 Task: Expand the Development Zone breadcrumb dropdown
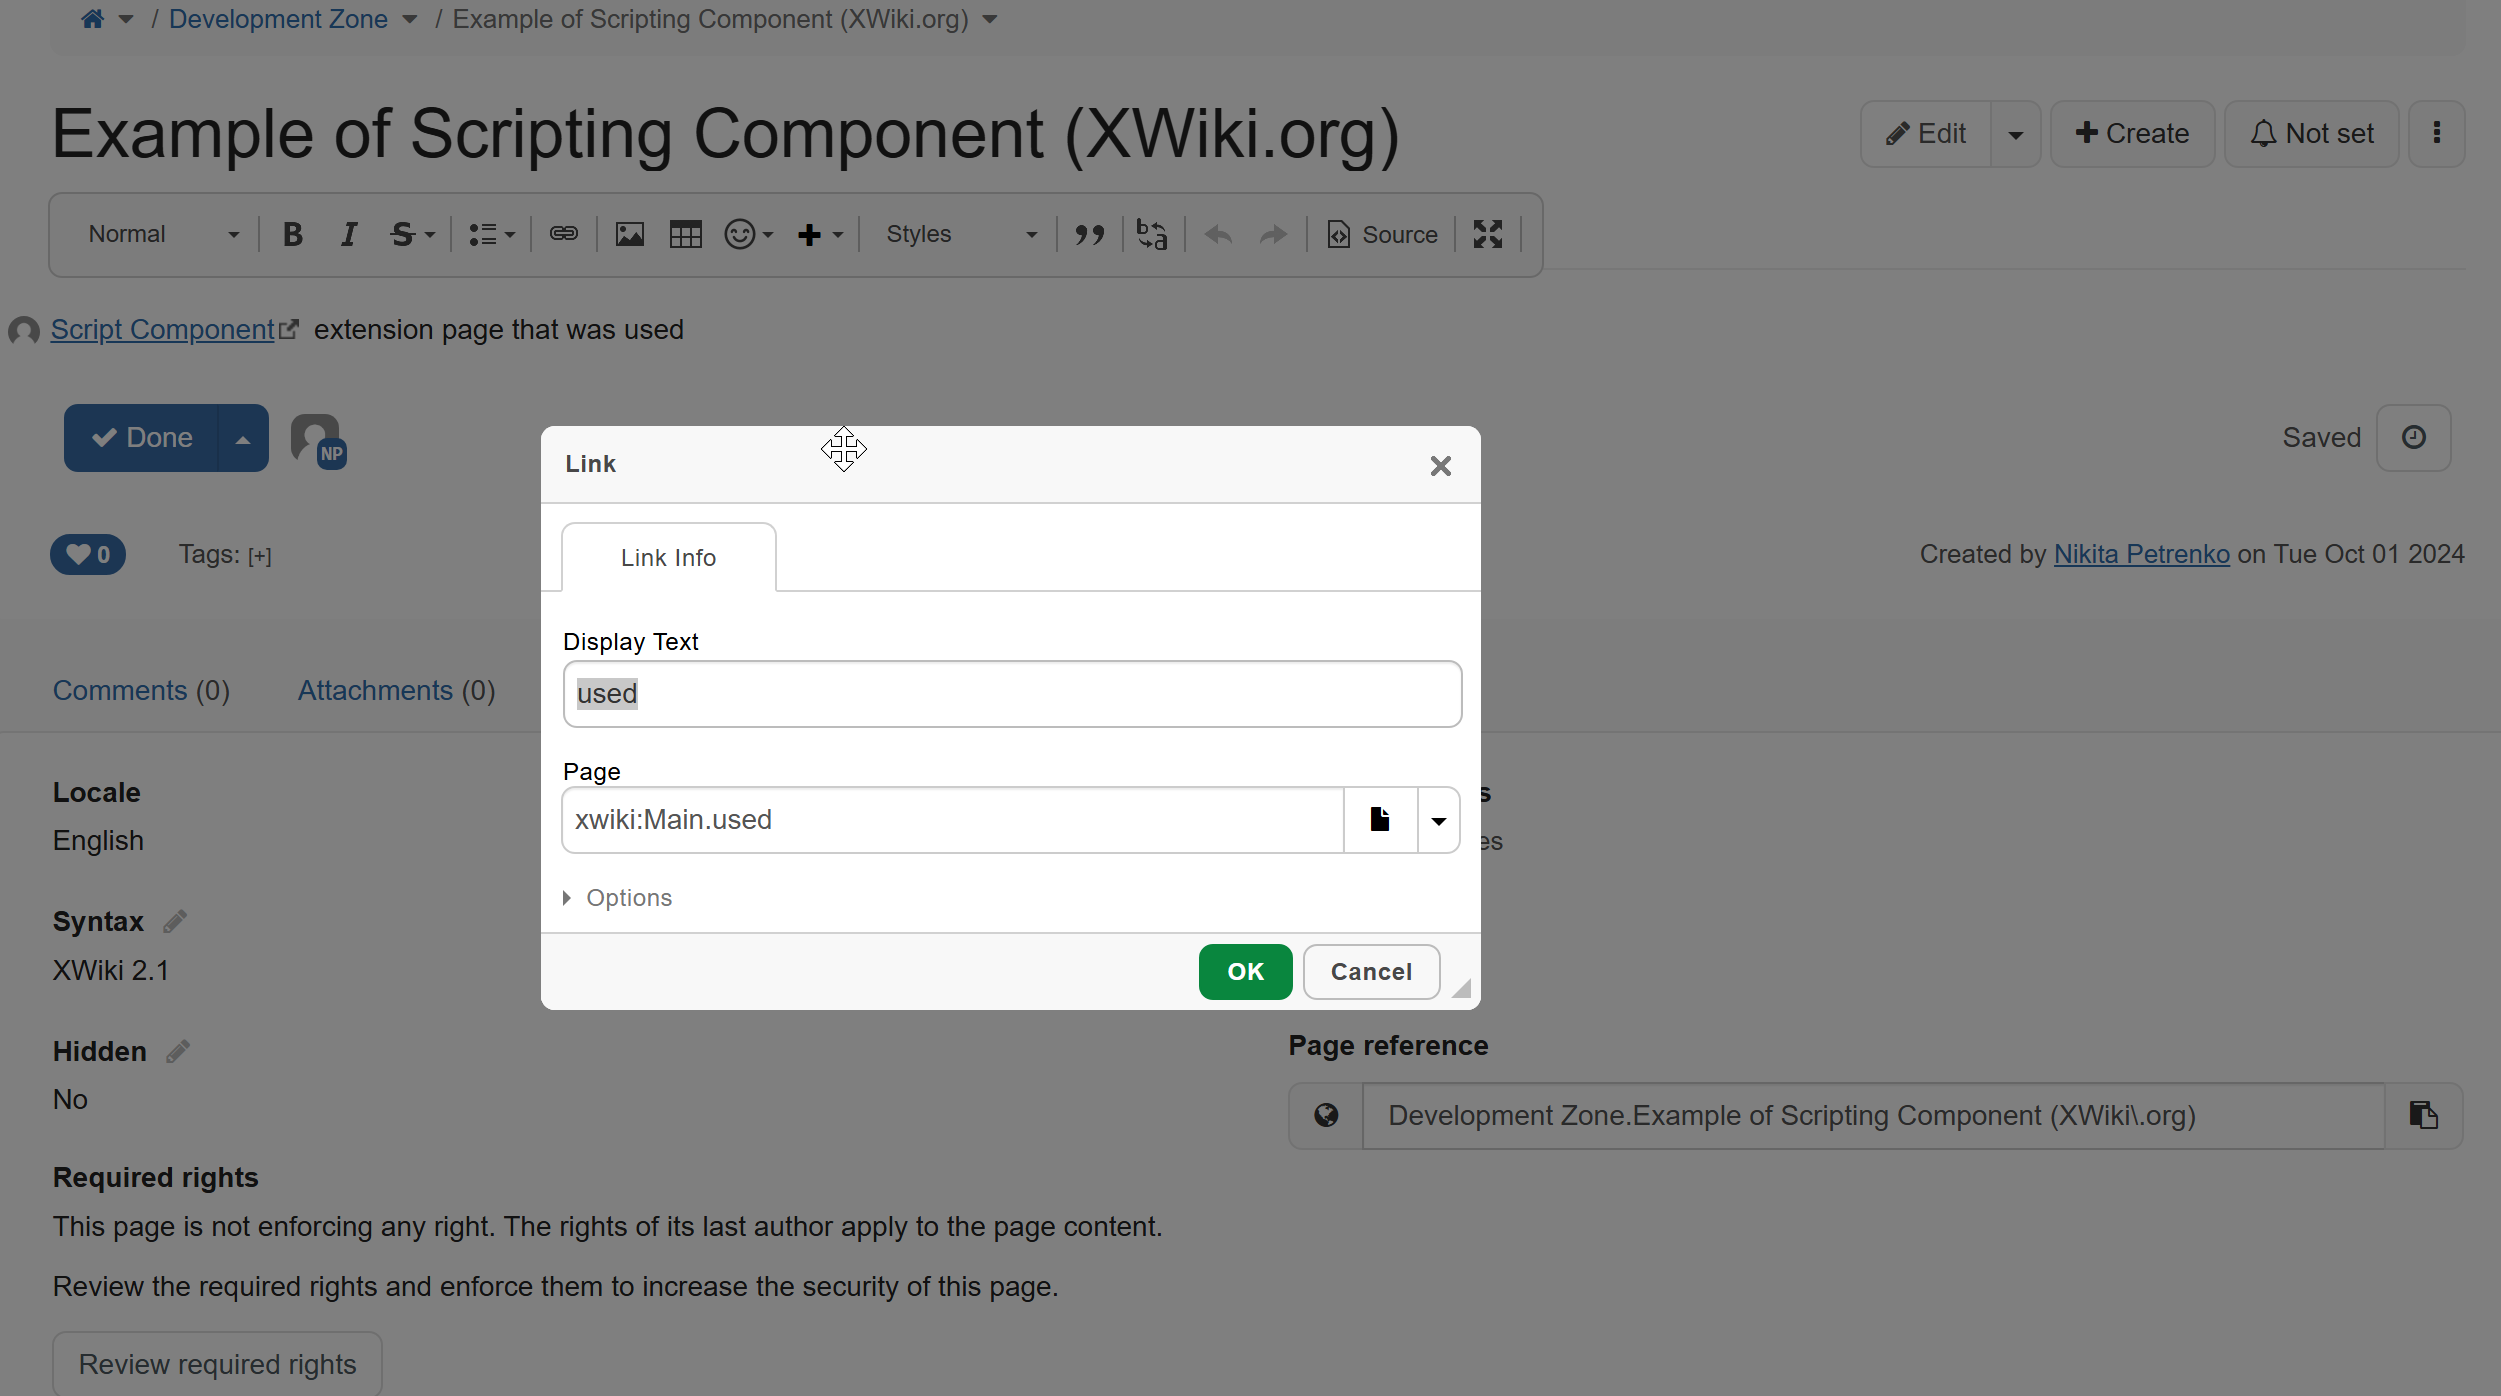tap(410, 20)
